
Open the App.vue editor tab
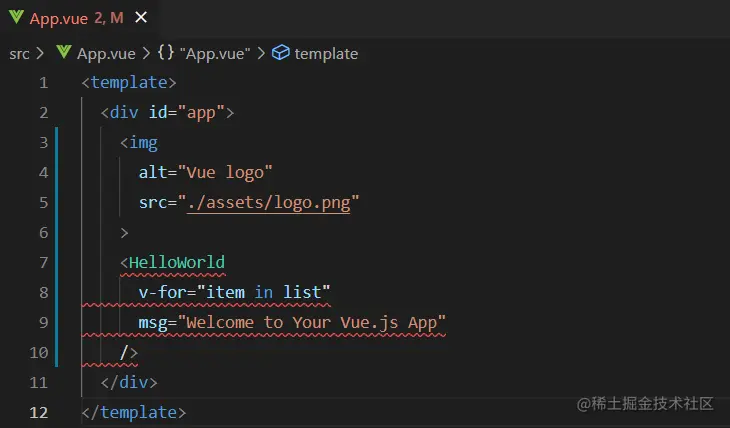click(x=78, y=18)
